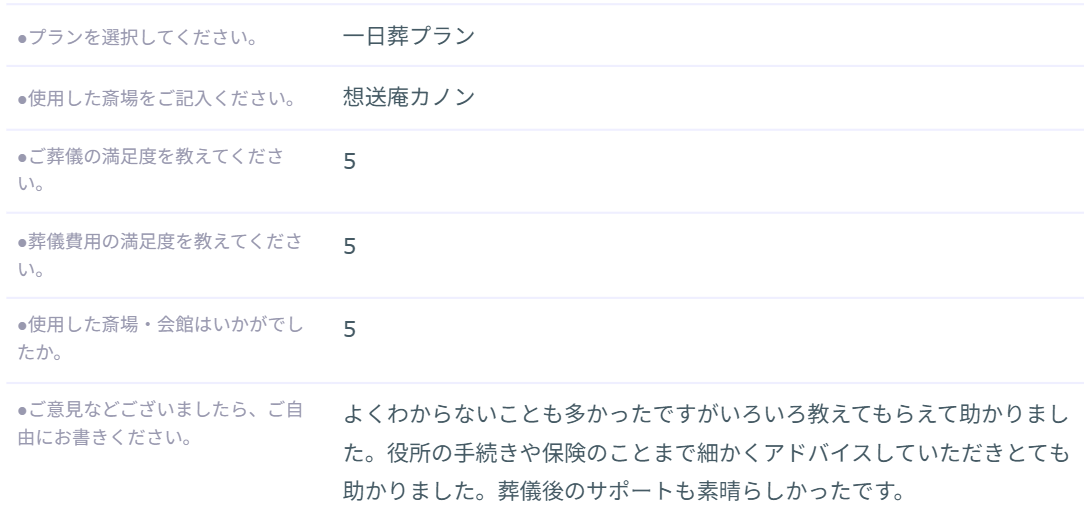The image size is (1084, 512).
Task: Click the bullet before '使用した斎場をご記入ください'
Action: 22,102
